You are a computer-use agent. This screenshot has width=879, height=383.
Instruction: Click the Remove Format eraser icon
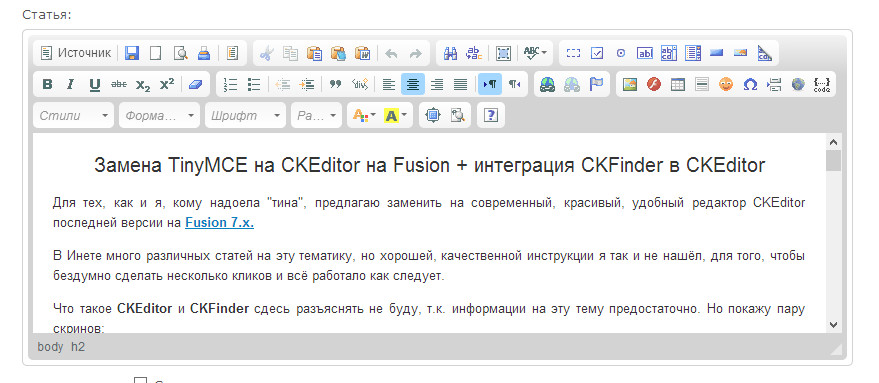[195, 84]
